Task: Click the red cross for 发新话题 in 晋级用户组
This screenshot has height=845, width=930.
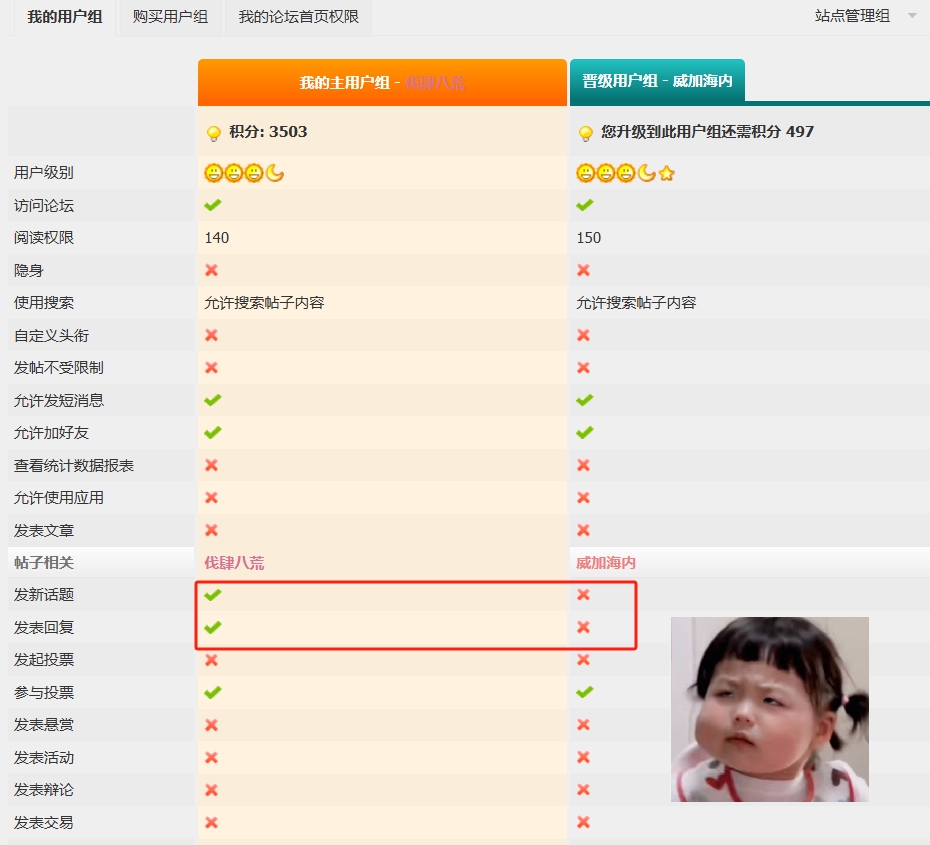Action: tap(583, 595)
